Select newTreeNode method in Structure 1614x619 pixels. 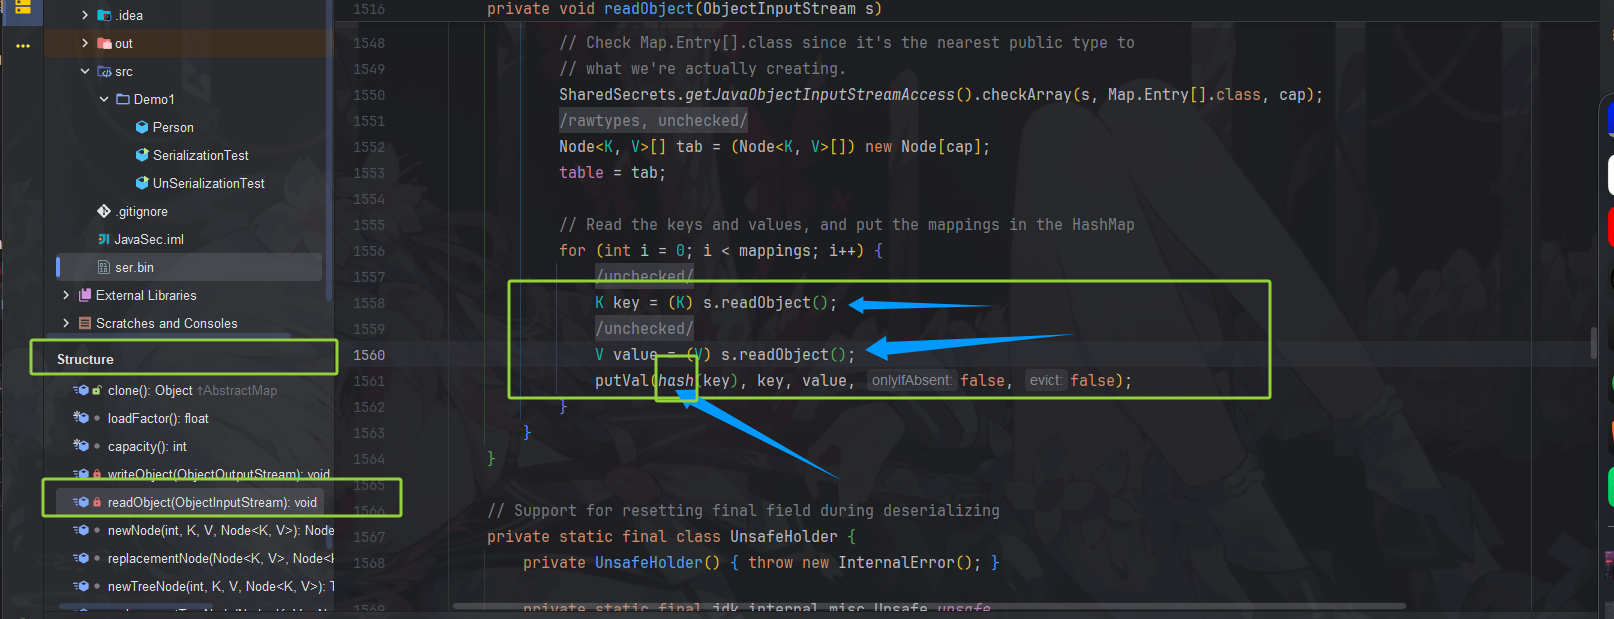(221, 586)
